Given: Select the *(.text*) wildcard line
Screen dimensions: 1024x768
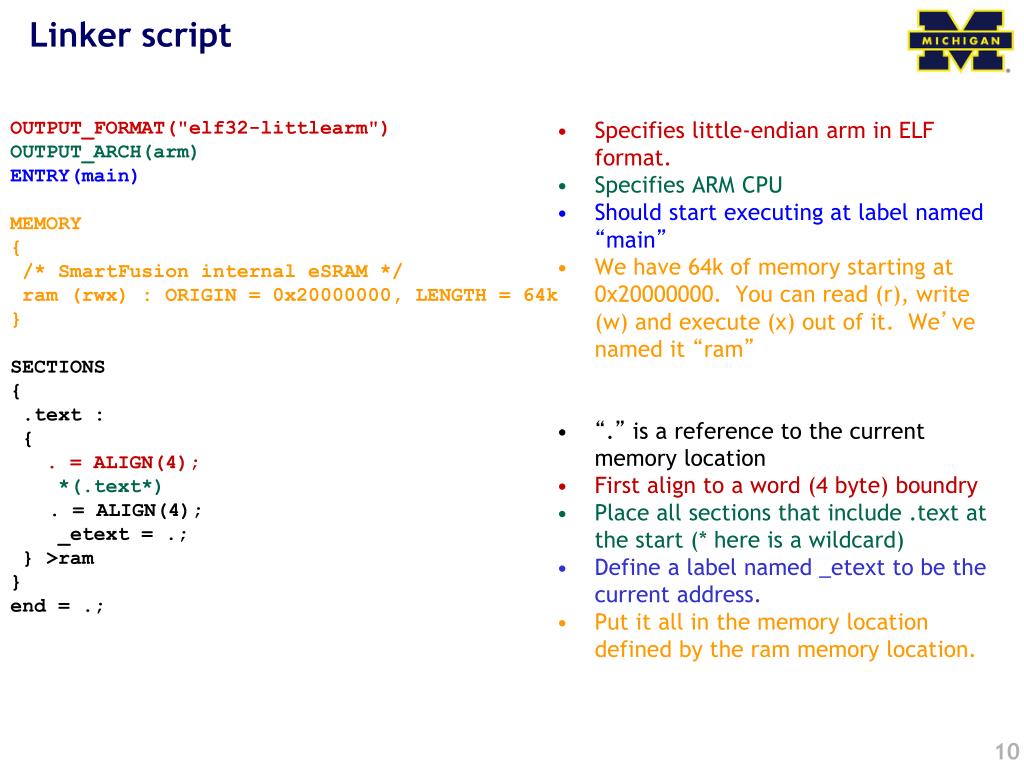Looking at the screenshot, I should 110,487.
